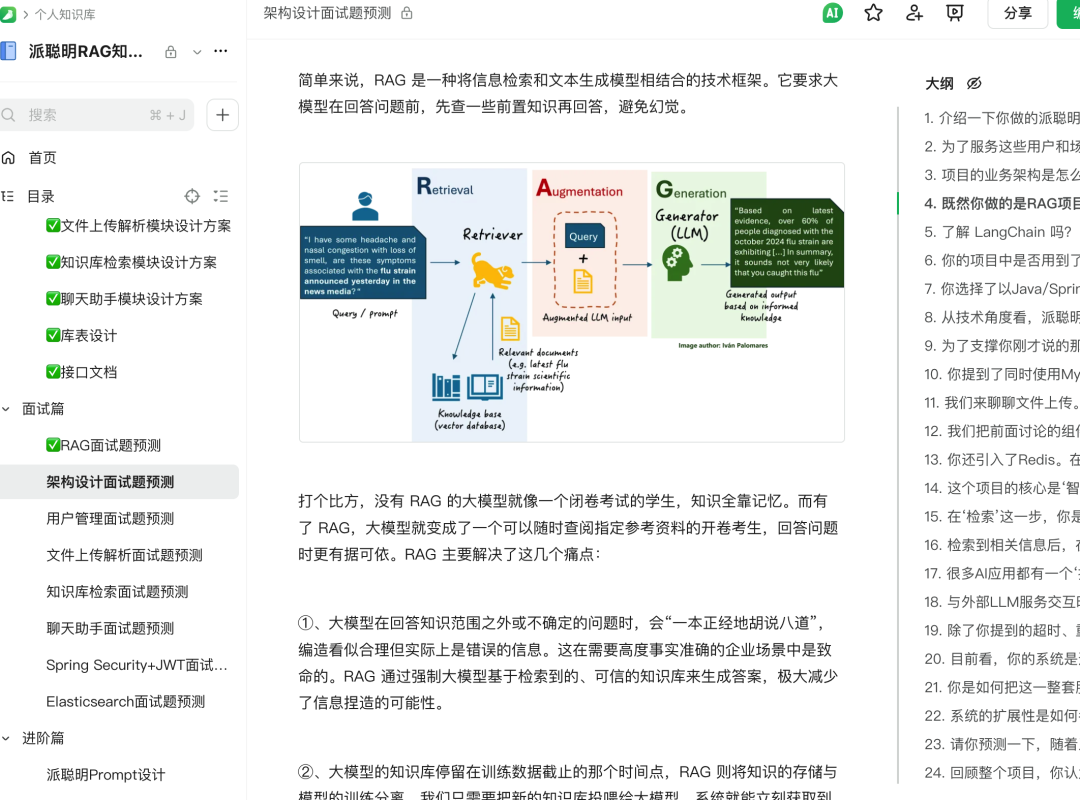The height and width of the screenshot is (800, 1080).
Task: Open 聊天助手模块设计方案 document
Action: [124, 299]
